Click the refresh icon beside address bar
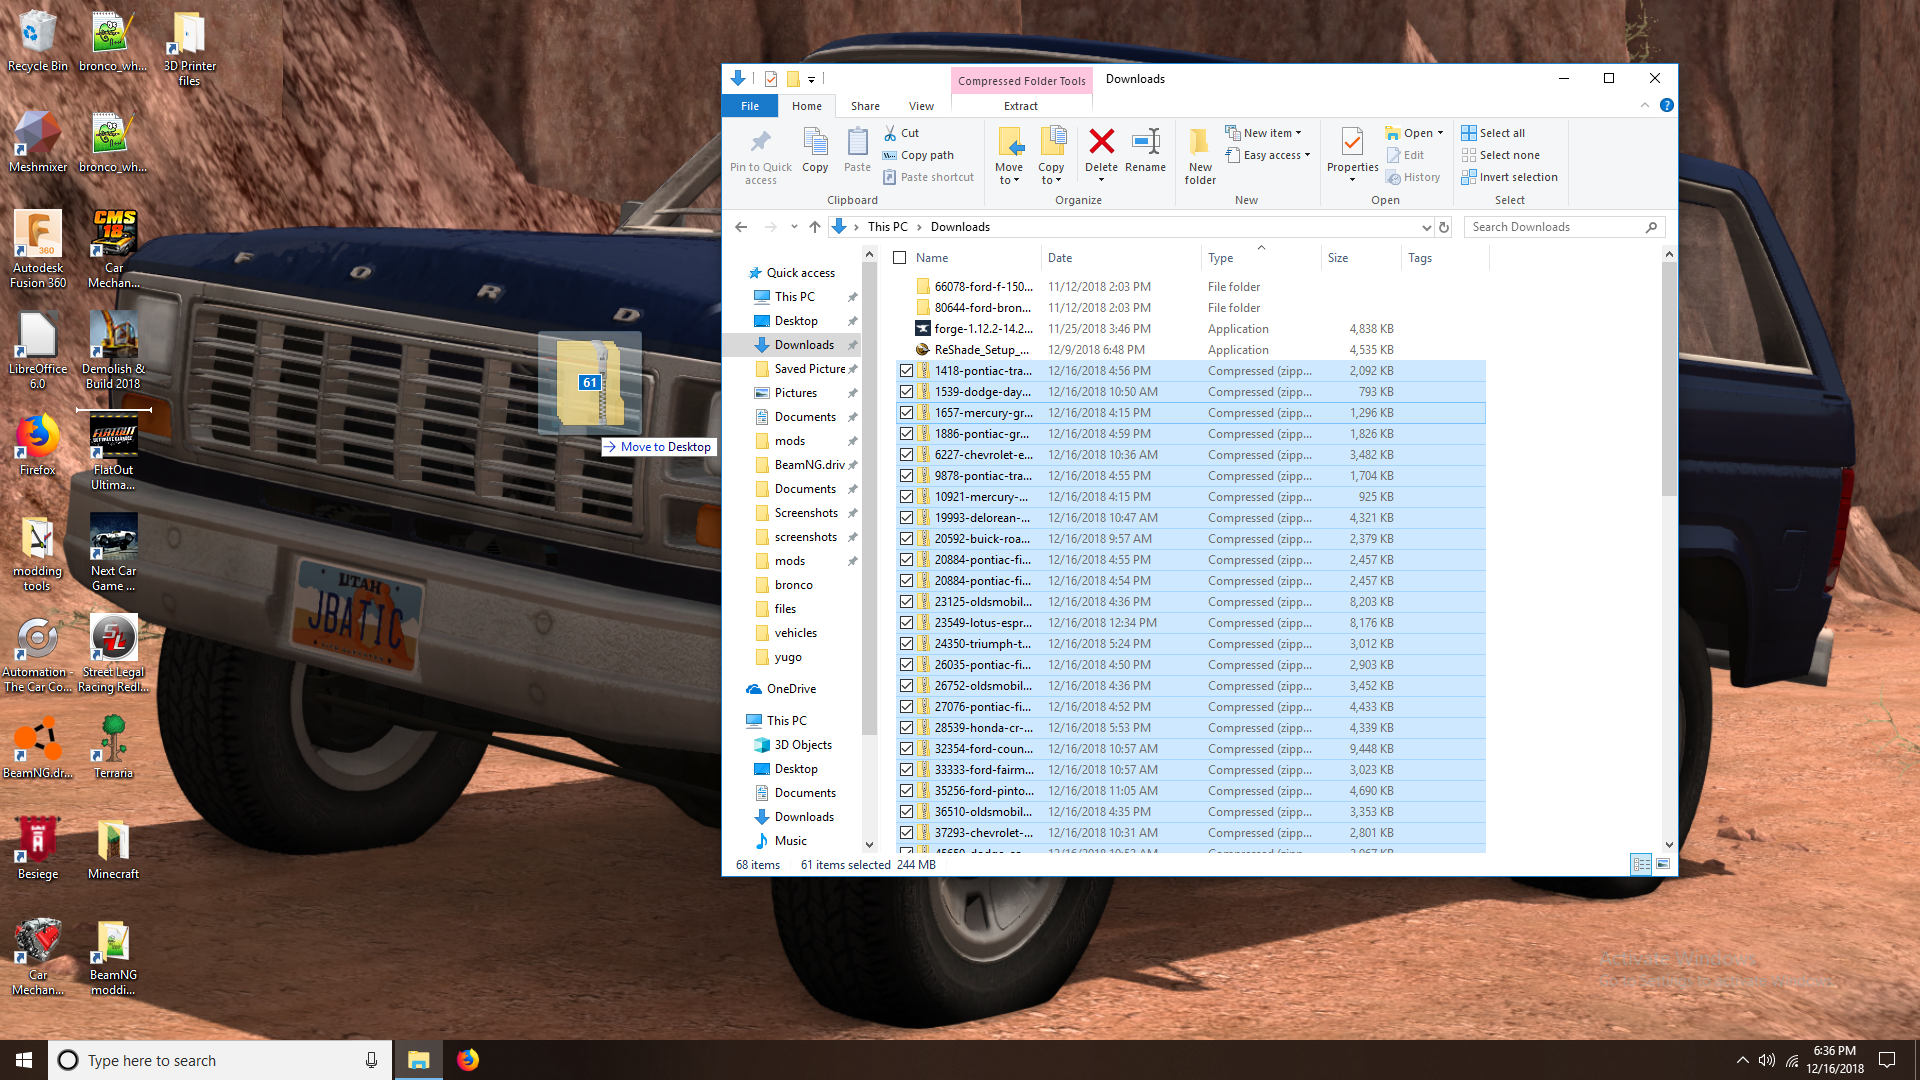This screenshot has width=1920, height=1080. pos(1444,227)
